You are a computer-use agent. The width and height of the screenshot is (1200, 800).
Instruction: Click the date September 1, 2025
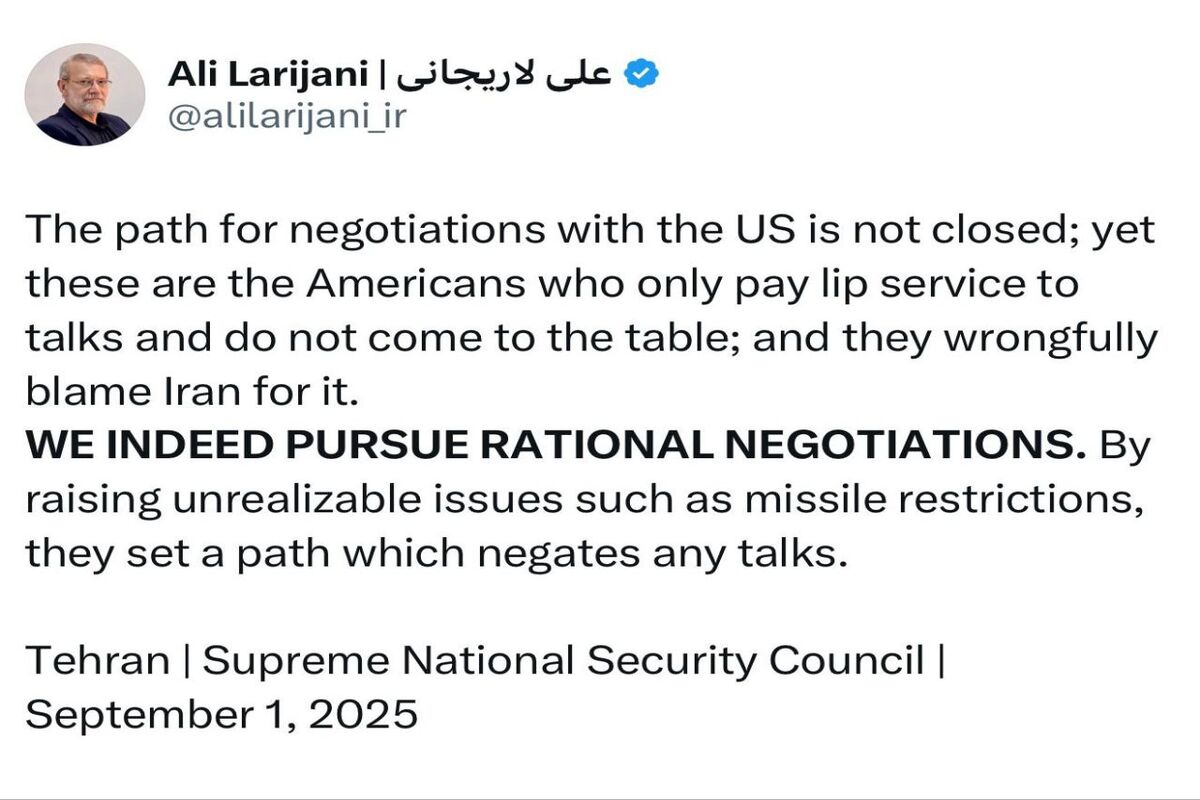(221, 716)
